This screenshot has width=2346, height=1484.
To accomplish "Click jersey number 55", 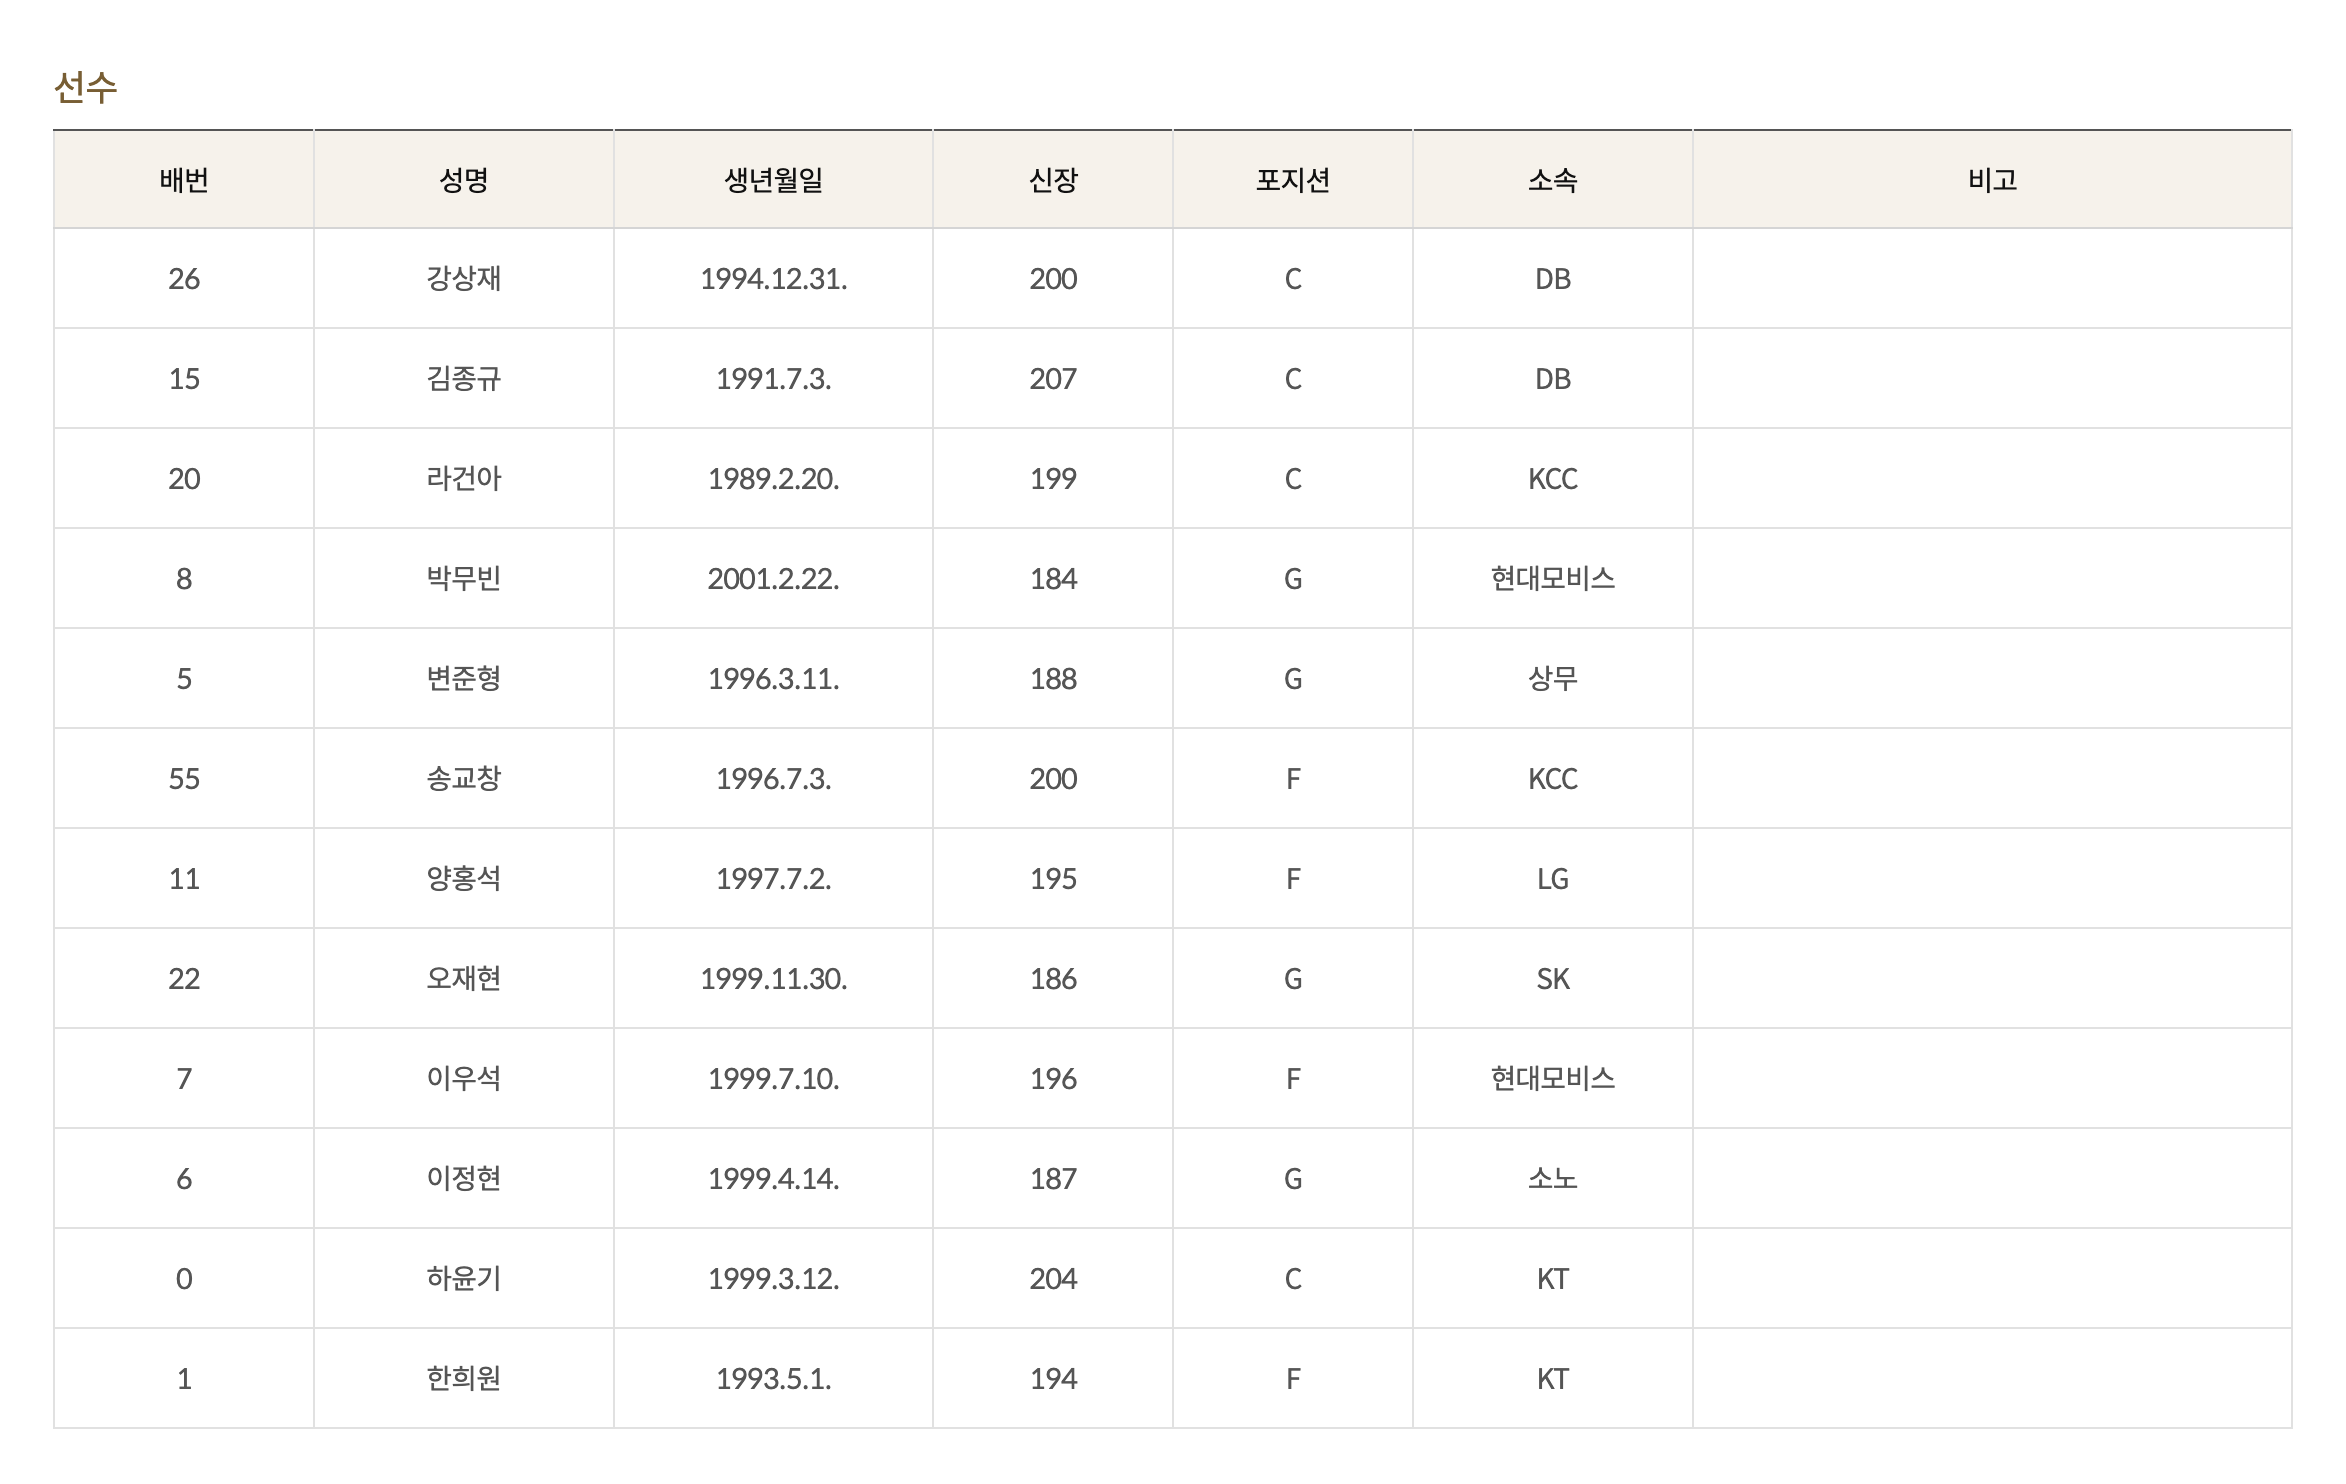I will (x=184, y=779).
